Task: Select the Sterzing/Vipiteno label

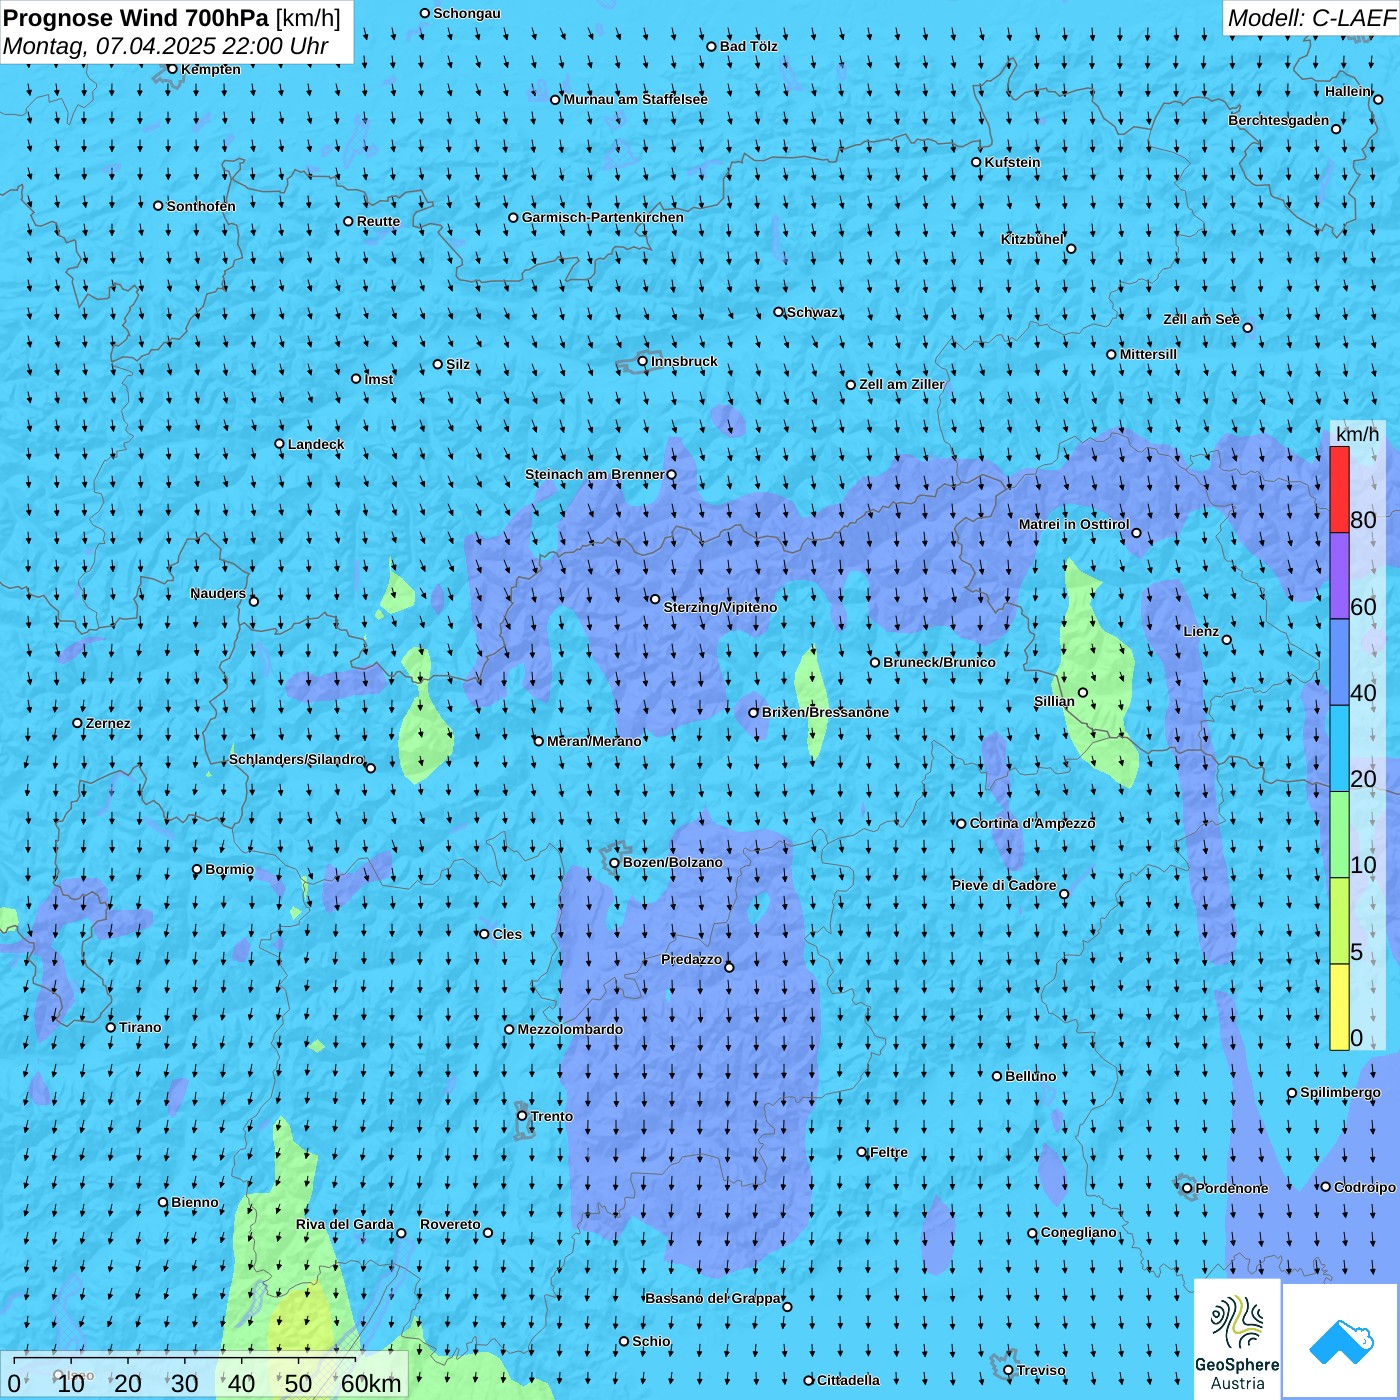Action: 720,607
